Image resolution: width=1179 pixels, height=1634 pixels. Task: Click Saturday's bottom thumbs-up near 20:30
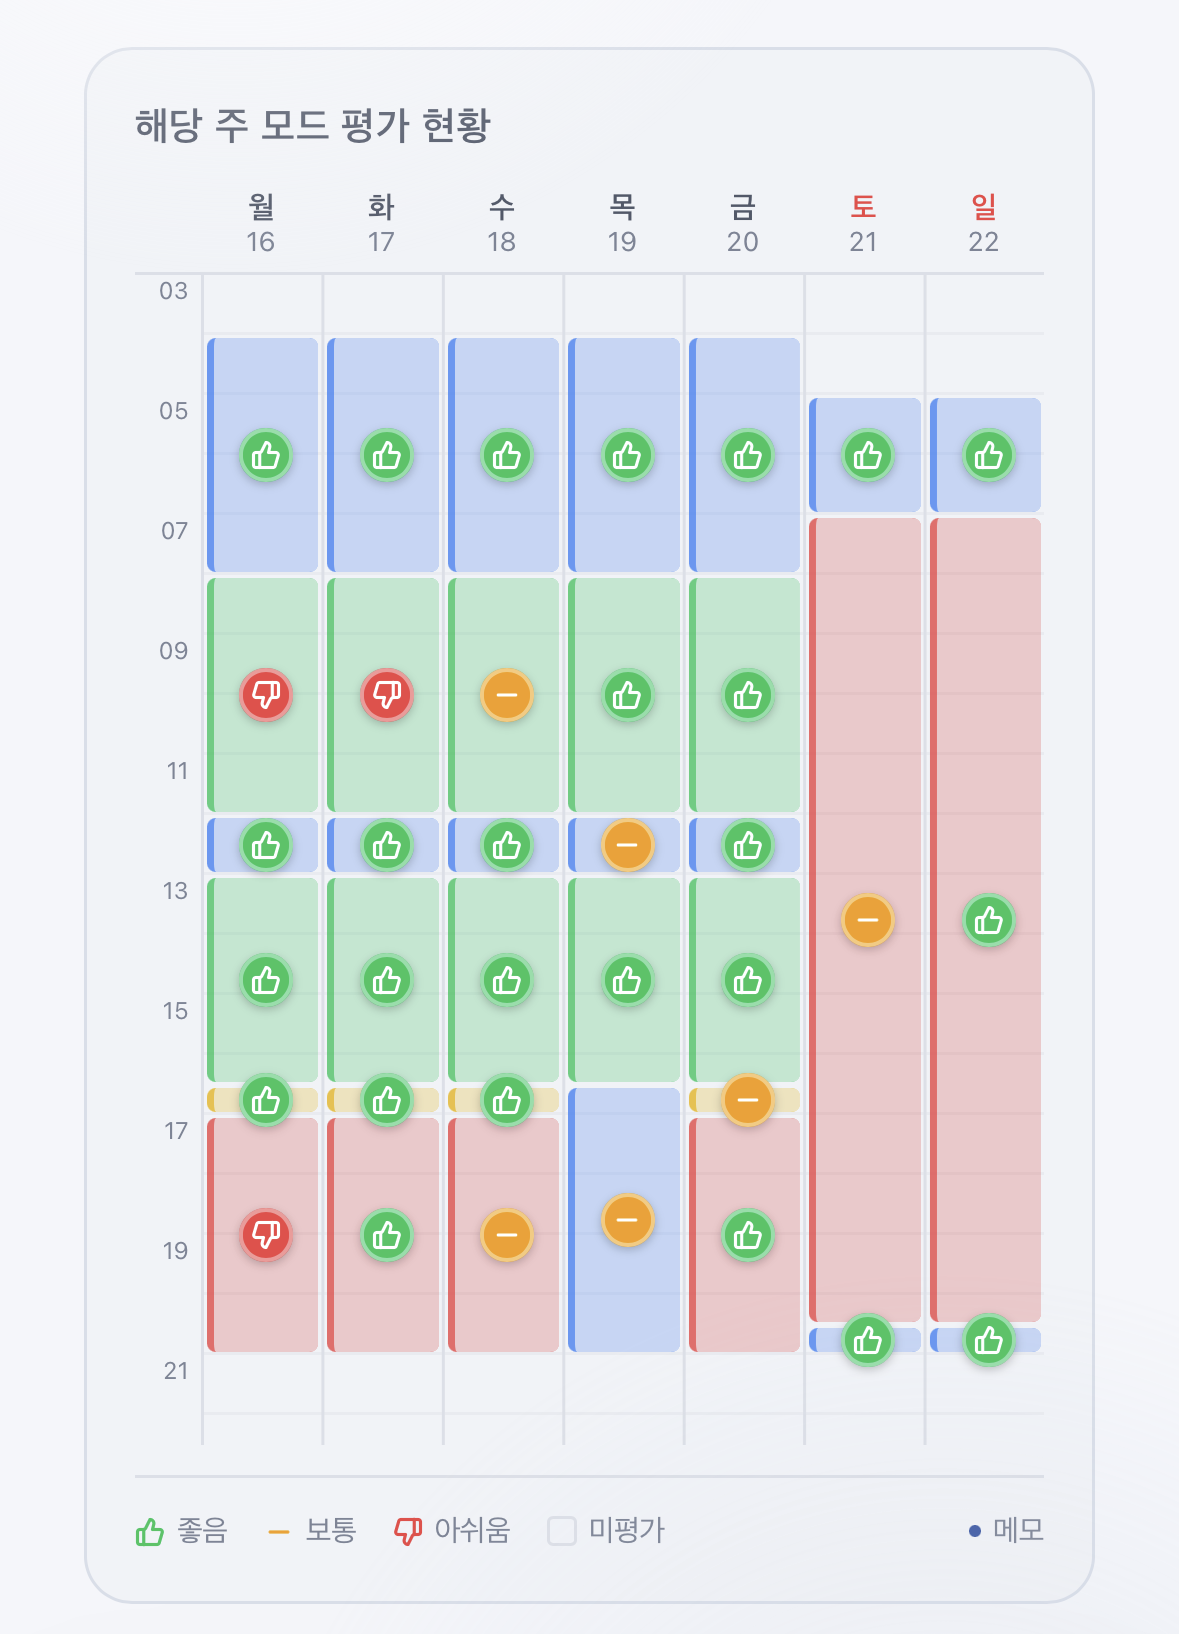[868, 1340]
